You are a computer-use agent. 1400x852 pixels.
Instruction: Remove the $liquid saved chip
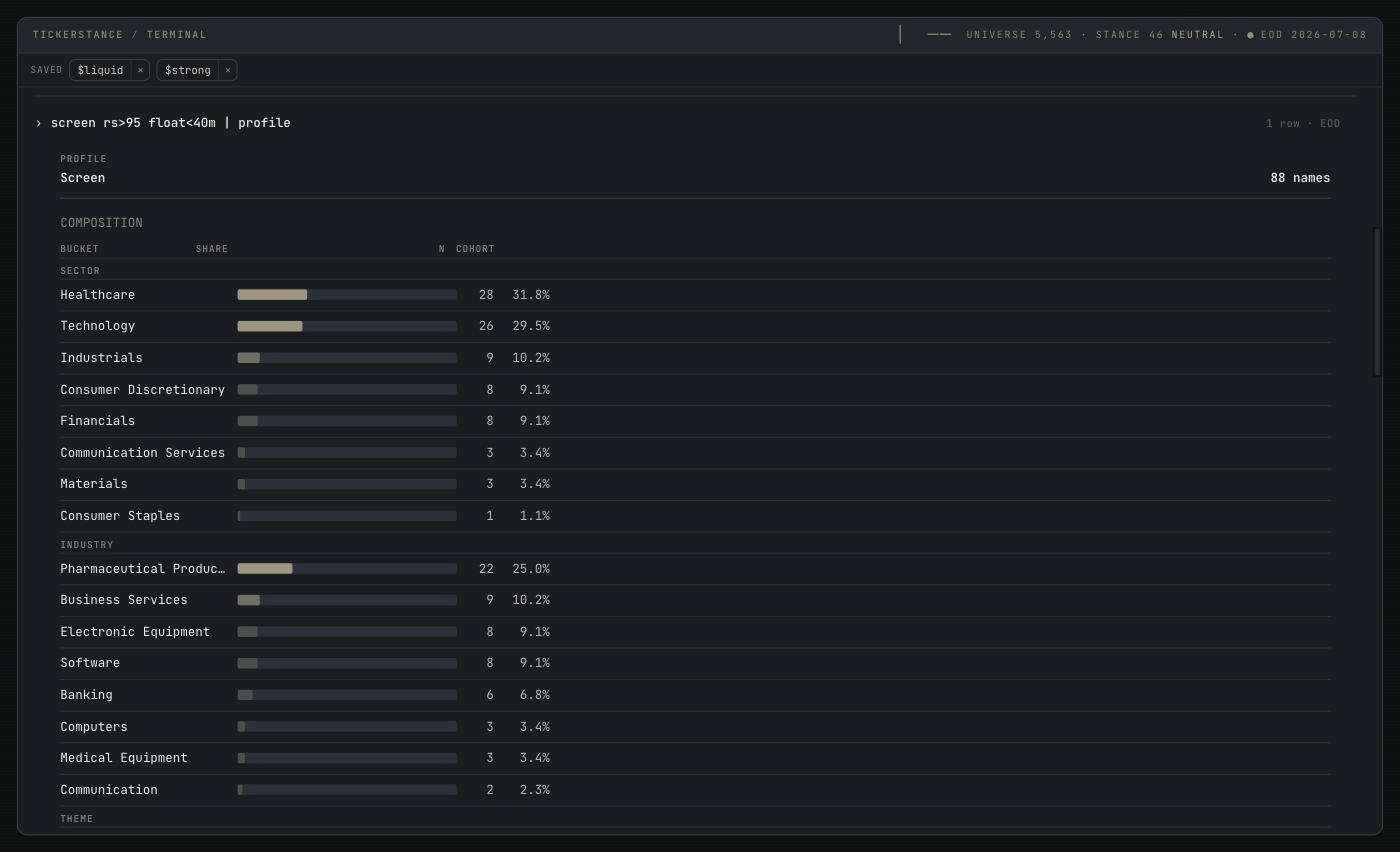pos(140,70)
